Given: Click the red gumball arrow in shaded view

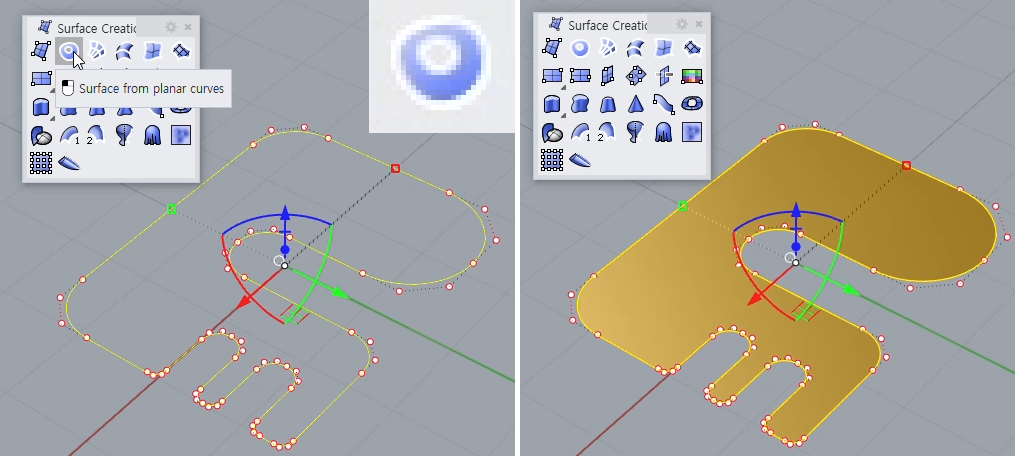Looking at the screenshot, I should point(754,300).
